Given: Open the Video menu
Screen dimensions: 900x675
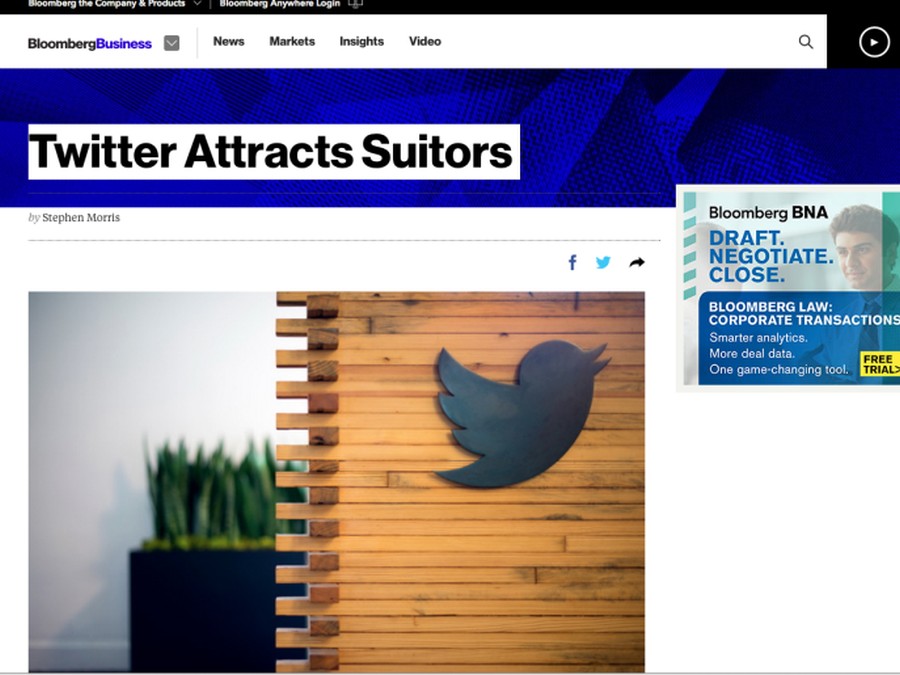Looking at the screenshot, I should (x=425, y=41).
